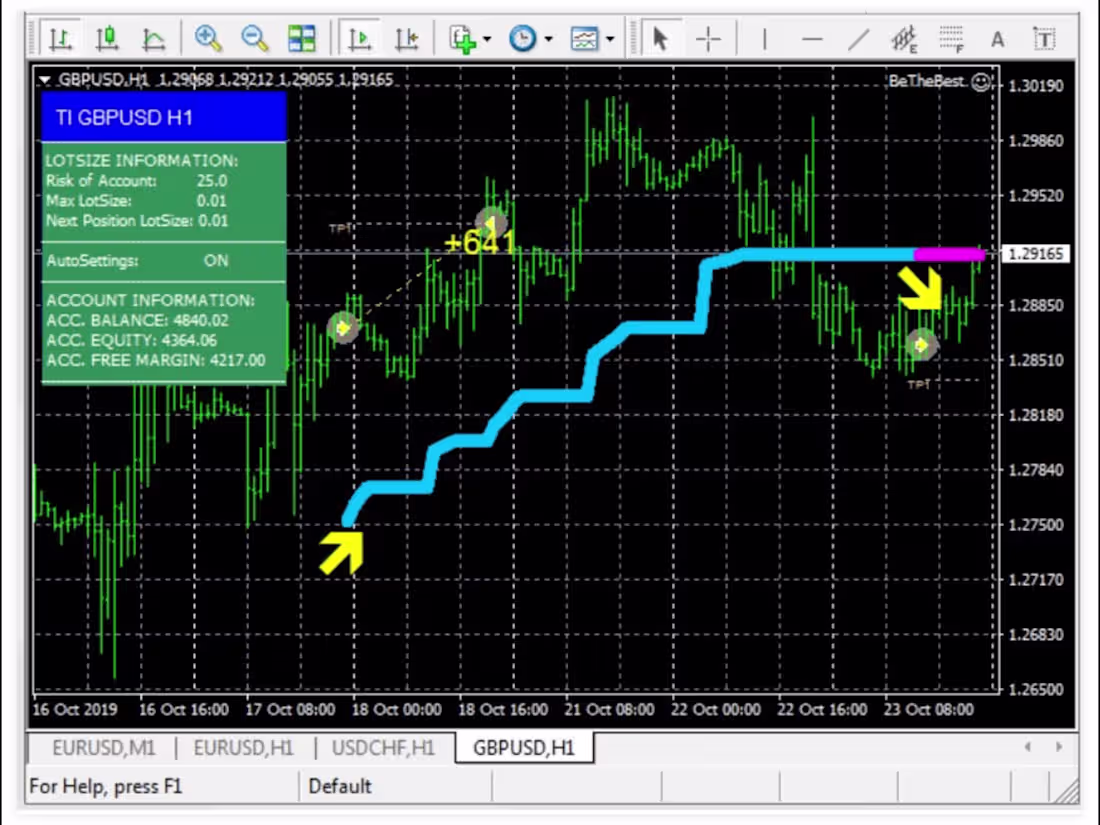Zoom out on the chart
Viewport: 1100px width, 825px height.
pos(254,38)
